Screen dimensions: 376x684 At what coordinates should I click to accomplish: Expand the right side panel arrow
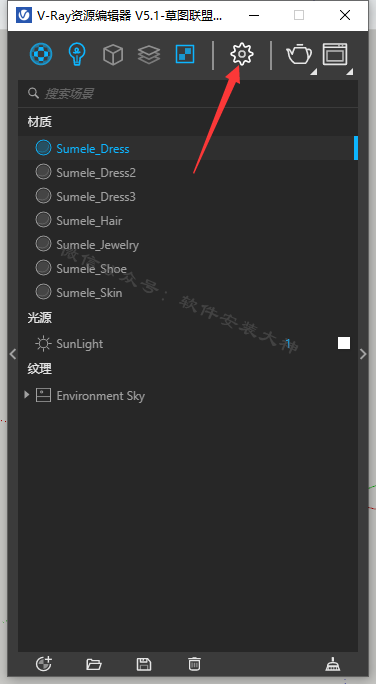coord(363,354)
